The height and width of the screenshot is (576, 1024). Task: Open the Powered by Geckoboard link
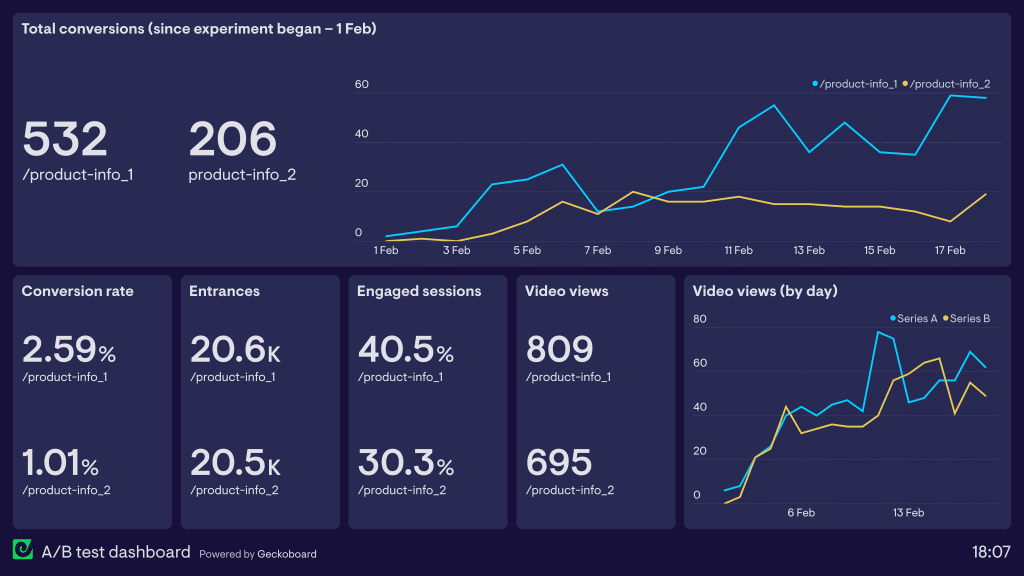tap(258, 553)
